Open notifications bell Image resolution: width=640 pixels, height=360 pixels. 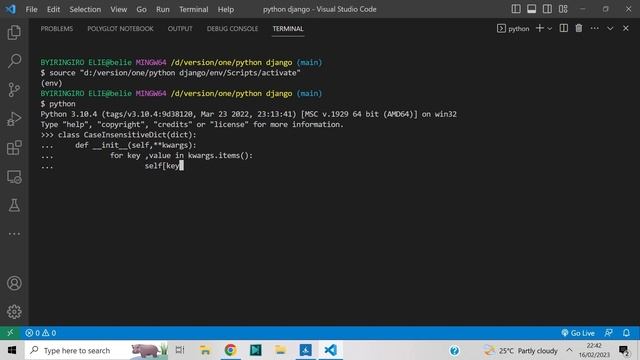626,333
